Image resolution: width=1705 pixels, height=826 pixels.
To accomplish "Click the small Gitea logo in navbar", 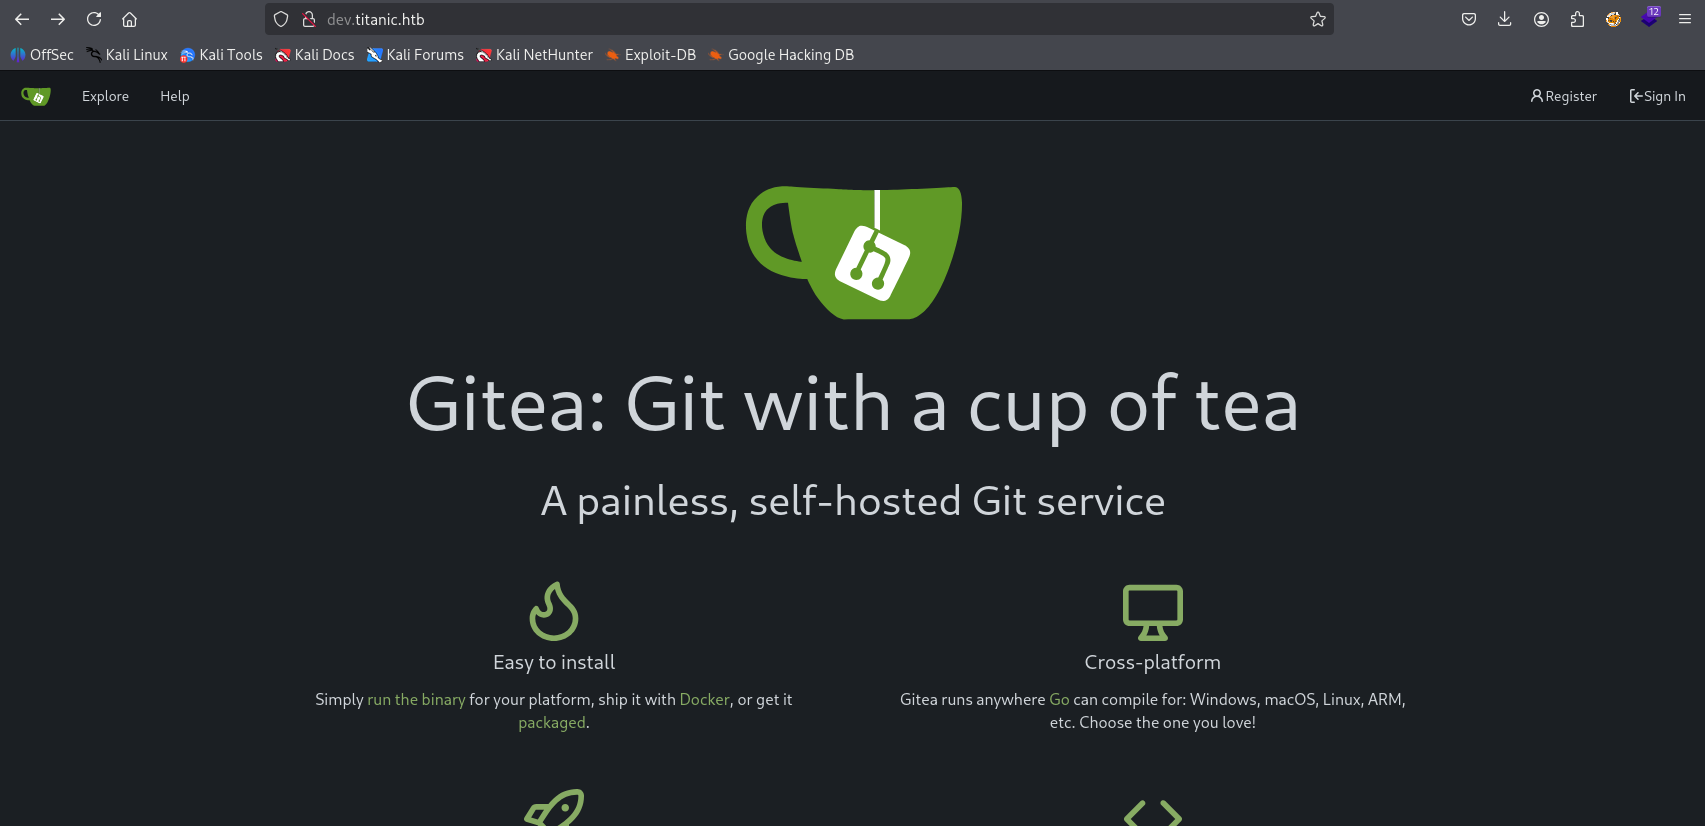I will [36, 96].
